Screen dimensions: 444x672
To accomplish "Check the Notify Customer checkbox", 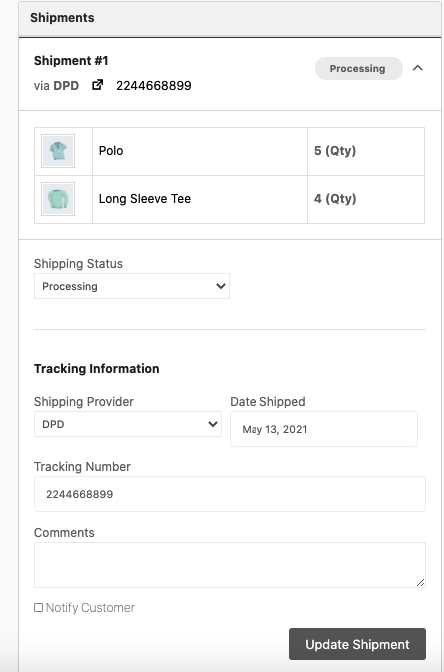I will pos(39,608).
